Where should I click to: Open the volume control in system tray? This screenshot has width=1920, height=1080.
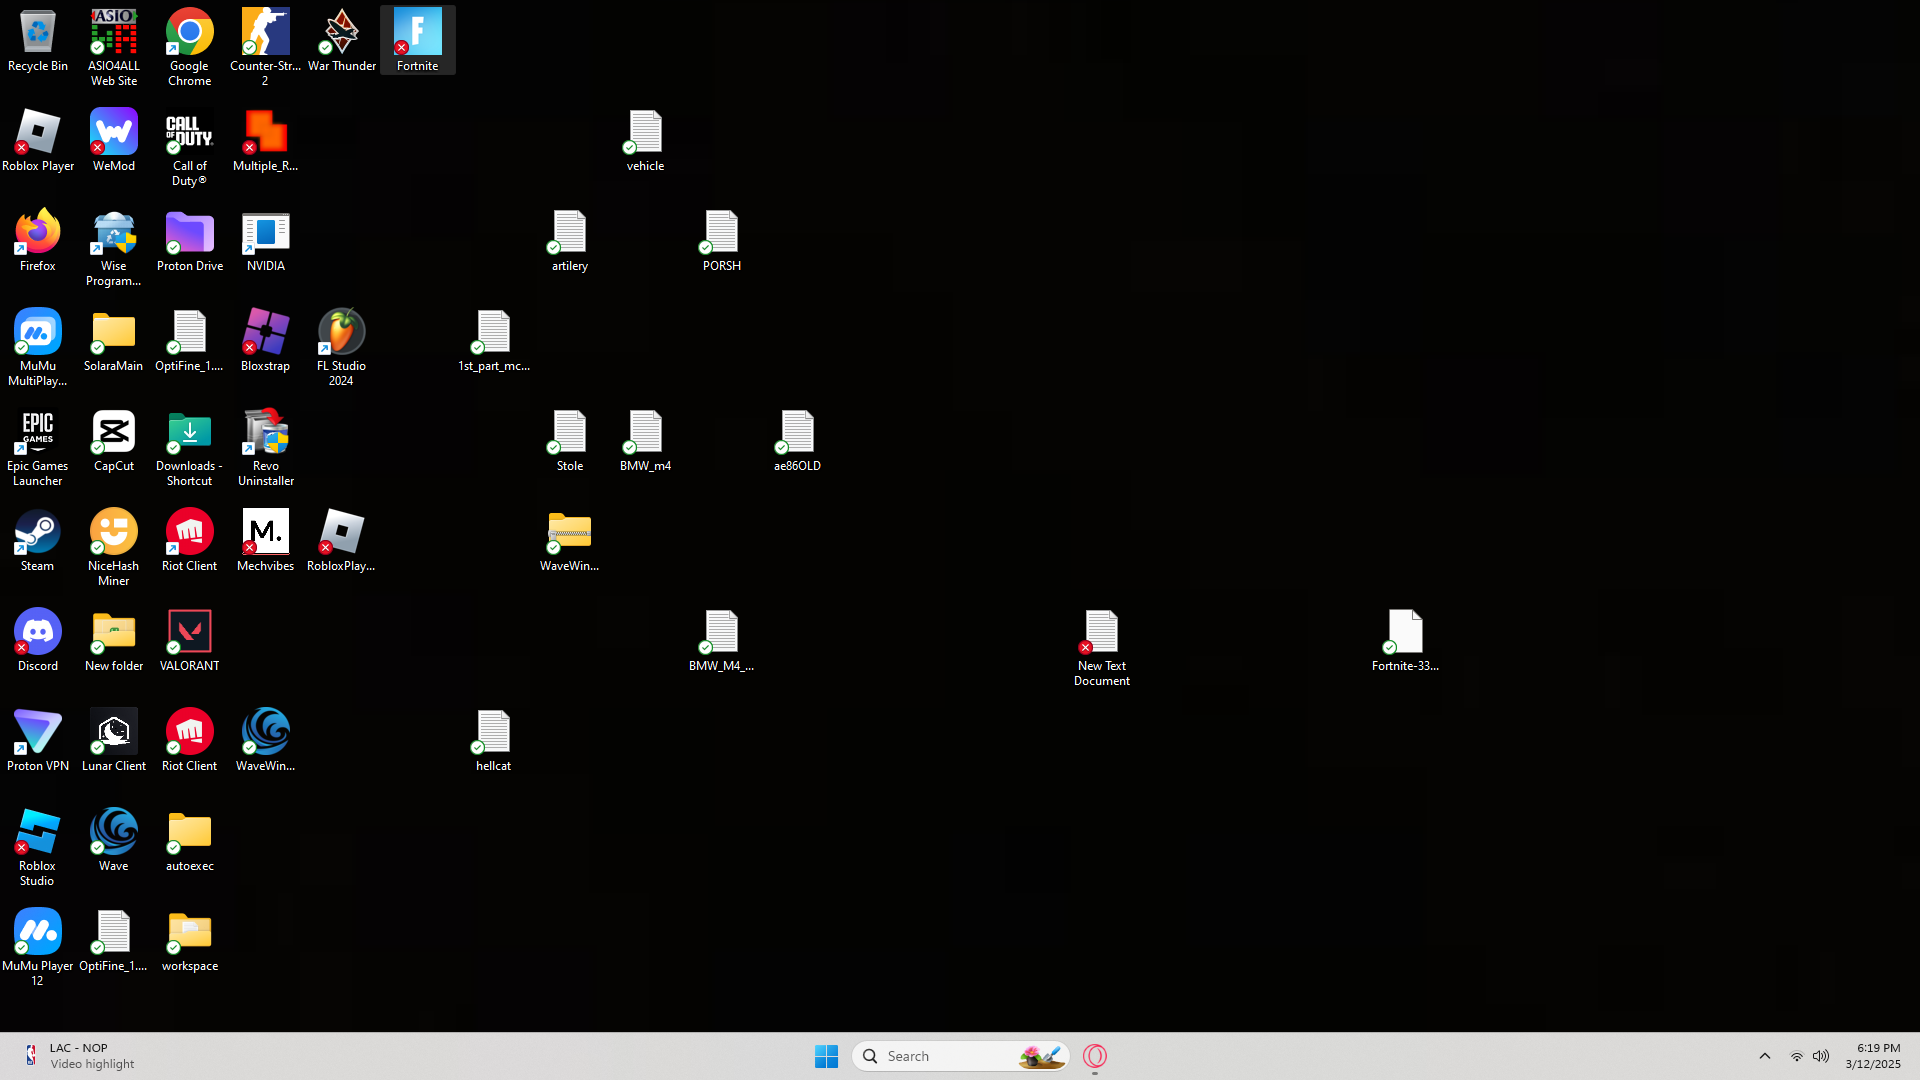point(1821,1056)
